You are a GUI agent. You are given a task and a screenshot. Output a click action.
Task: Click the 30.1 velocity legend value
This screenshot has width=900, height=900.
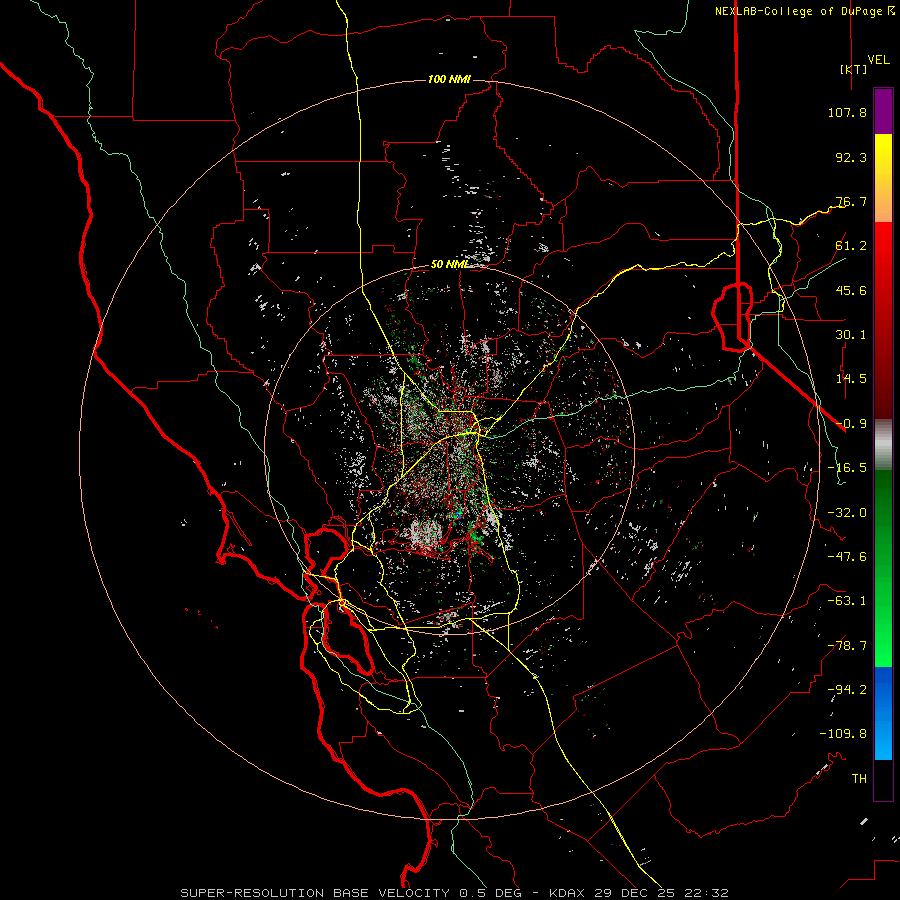(851, 335)
